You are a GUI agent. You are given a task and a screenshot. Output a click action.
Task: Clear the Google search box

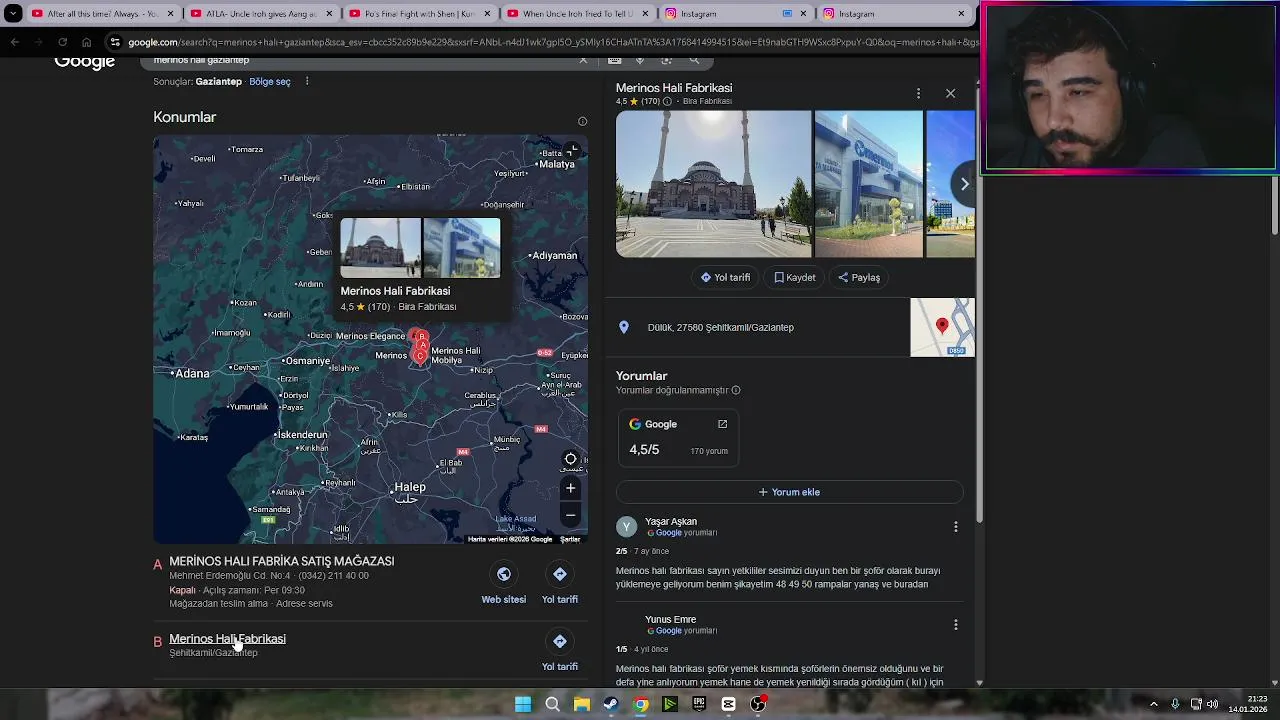pos(583,61)
